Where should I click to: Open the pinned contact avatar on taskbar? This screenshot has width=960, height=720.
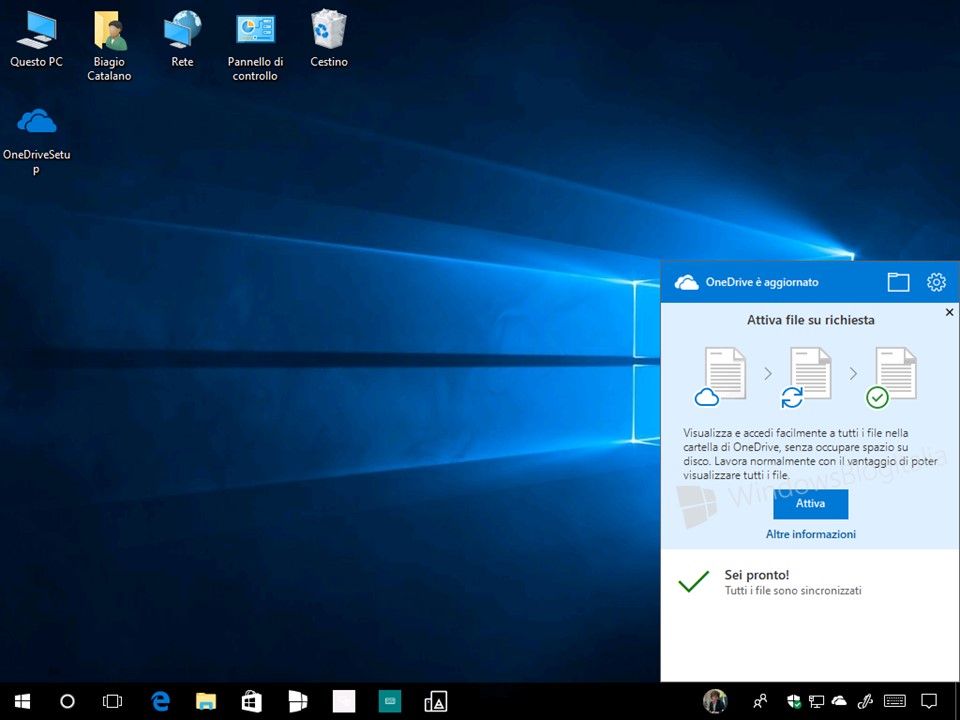coord(715,701)
